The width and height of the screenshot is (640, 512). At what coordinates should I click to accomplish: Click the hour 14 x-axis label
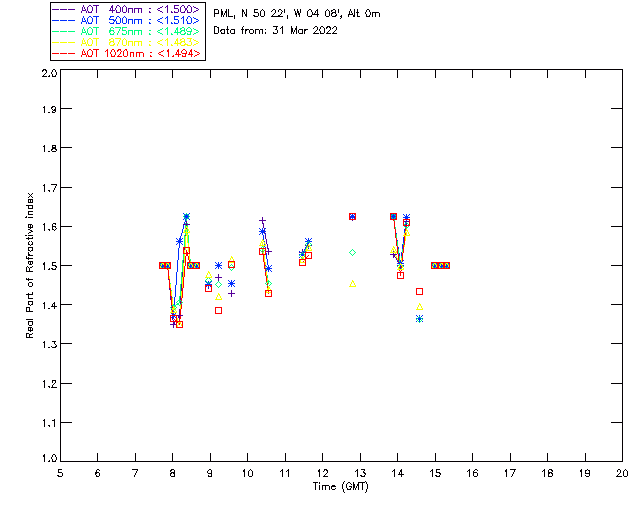[x=398, y=473]
